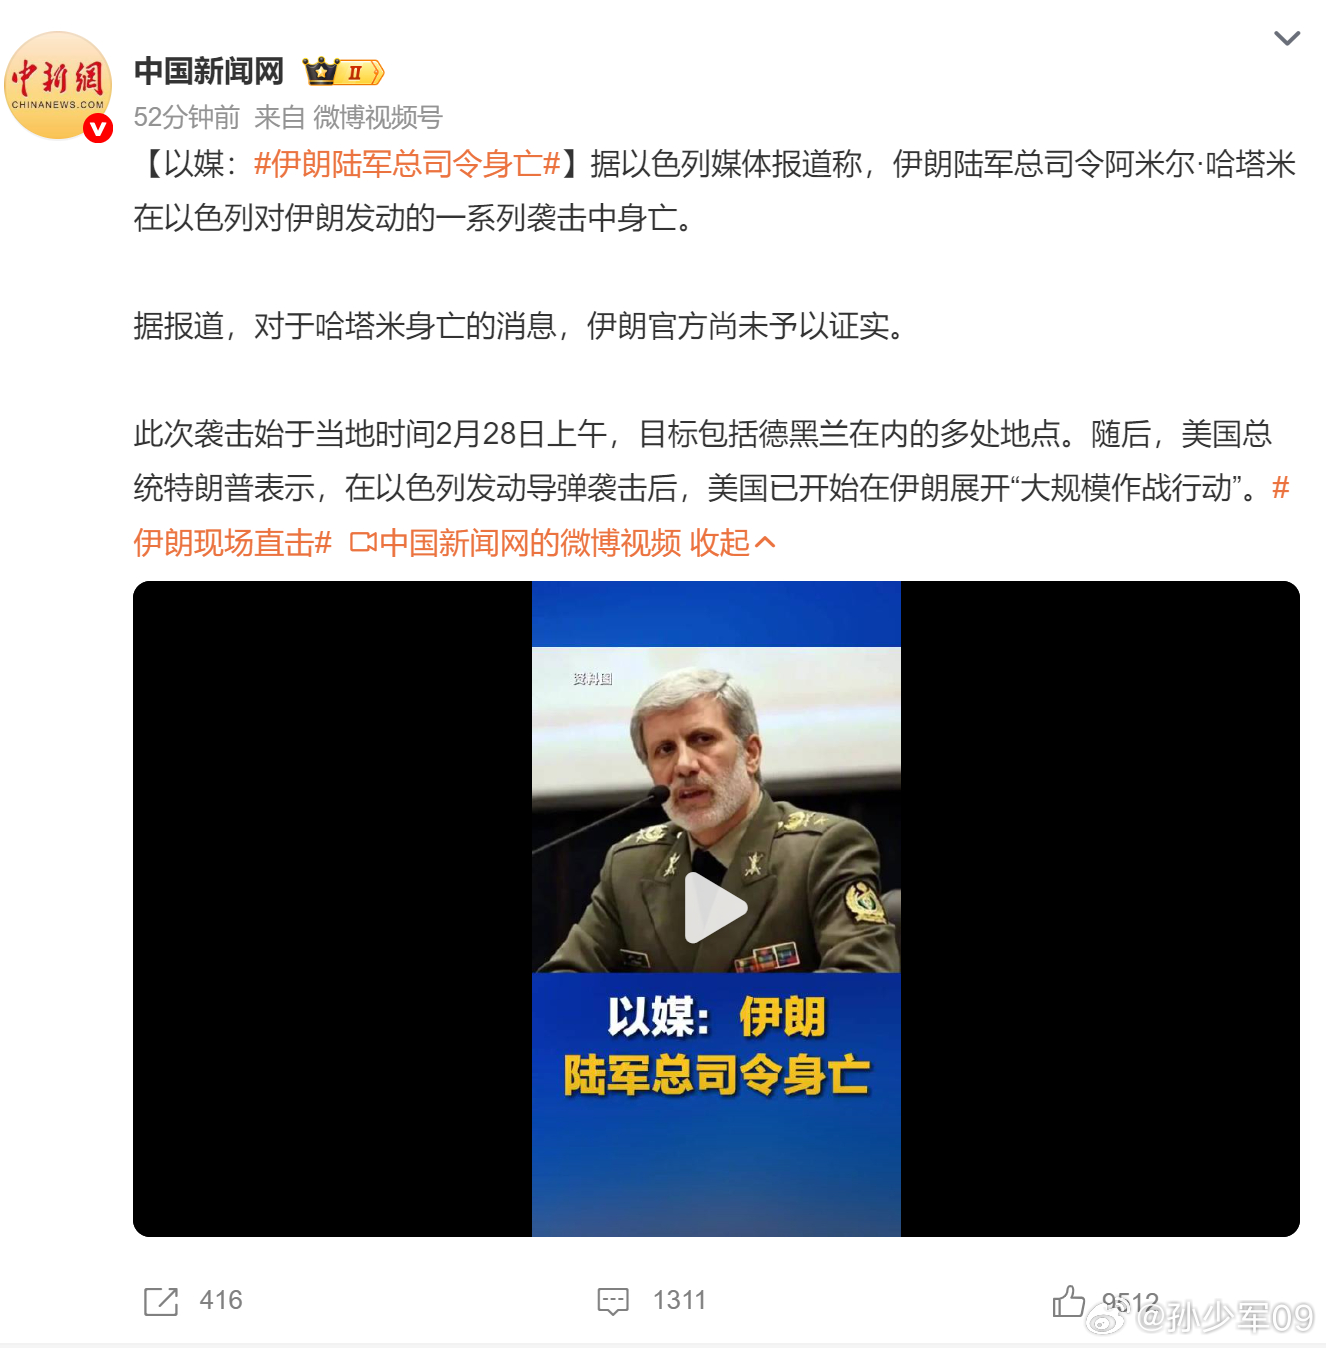The width and height of the screenshot is (1326, 1348).
Task: Open 中国新闻网的微博视频 link
Action: 530,543
